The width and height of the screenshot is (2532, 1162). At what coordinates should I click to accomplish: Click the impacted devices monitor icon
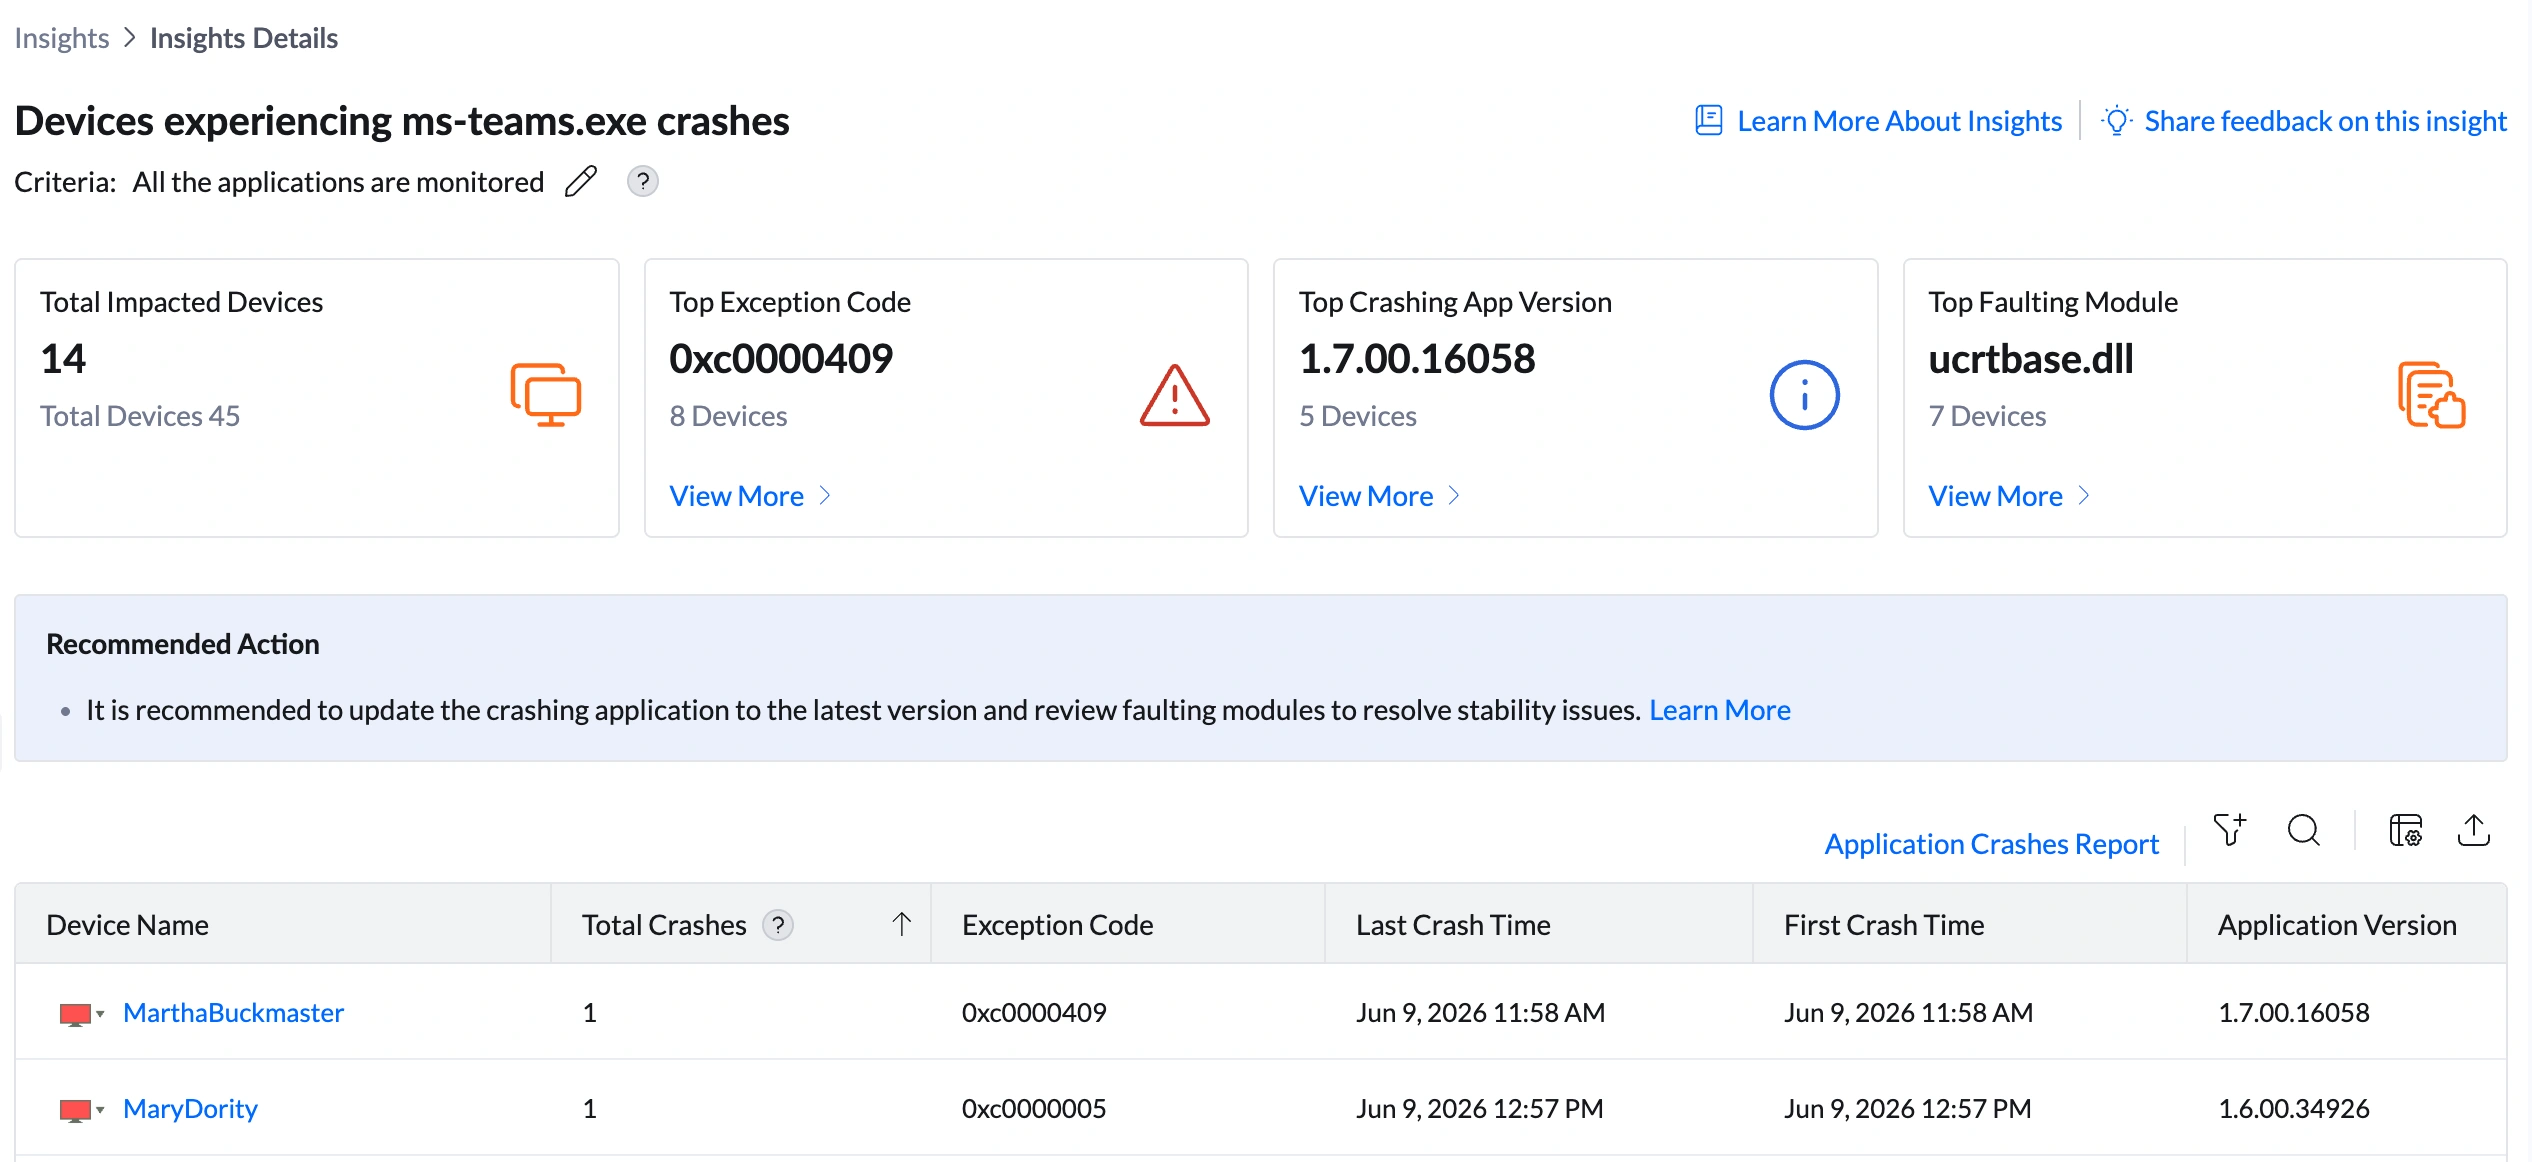(546, 395)
